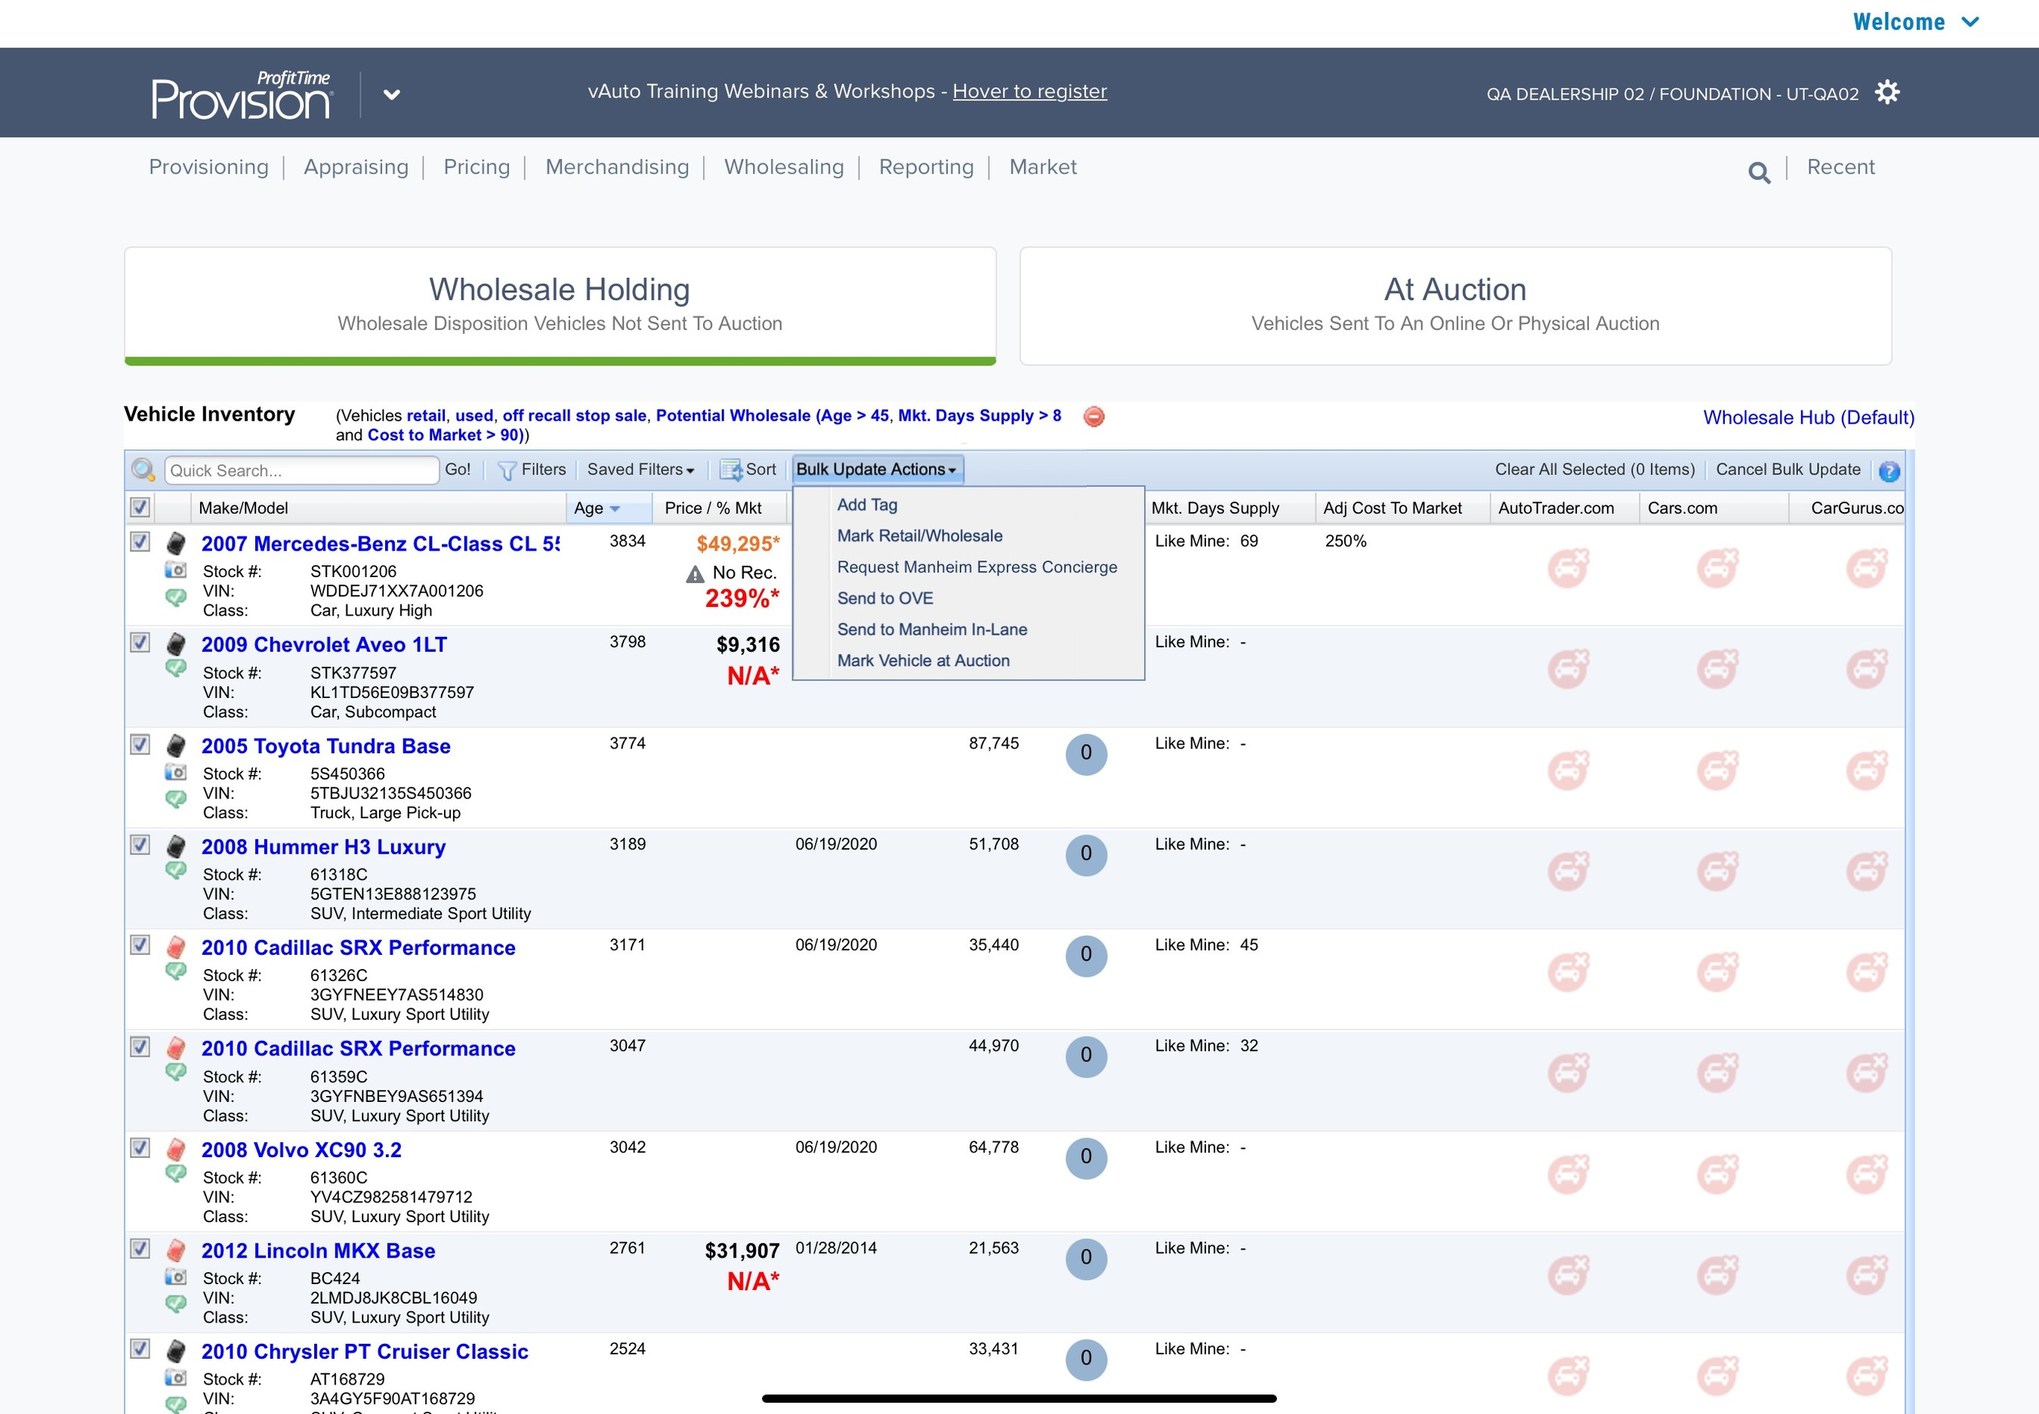Toggle the select-all checkbox in table header
The height and width of the screenshot is (1414, 2039).
coord(141,507)
